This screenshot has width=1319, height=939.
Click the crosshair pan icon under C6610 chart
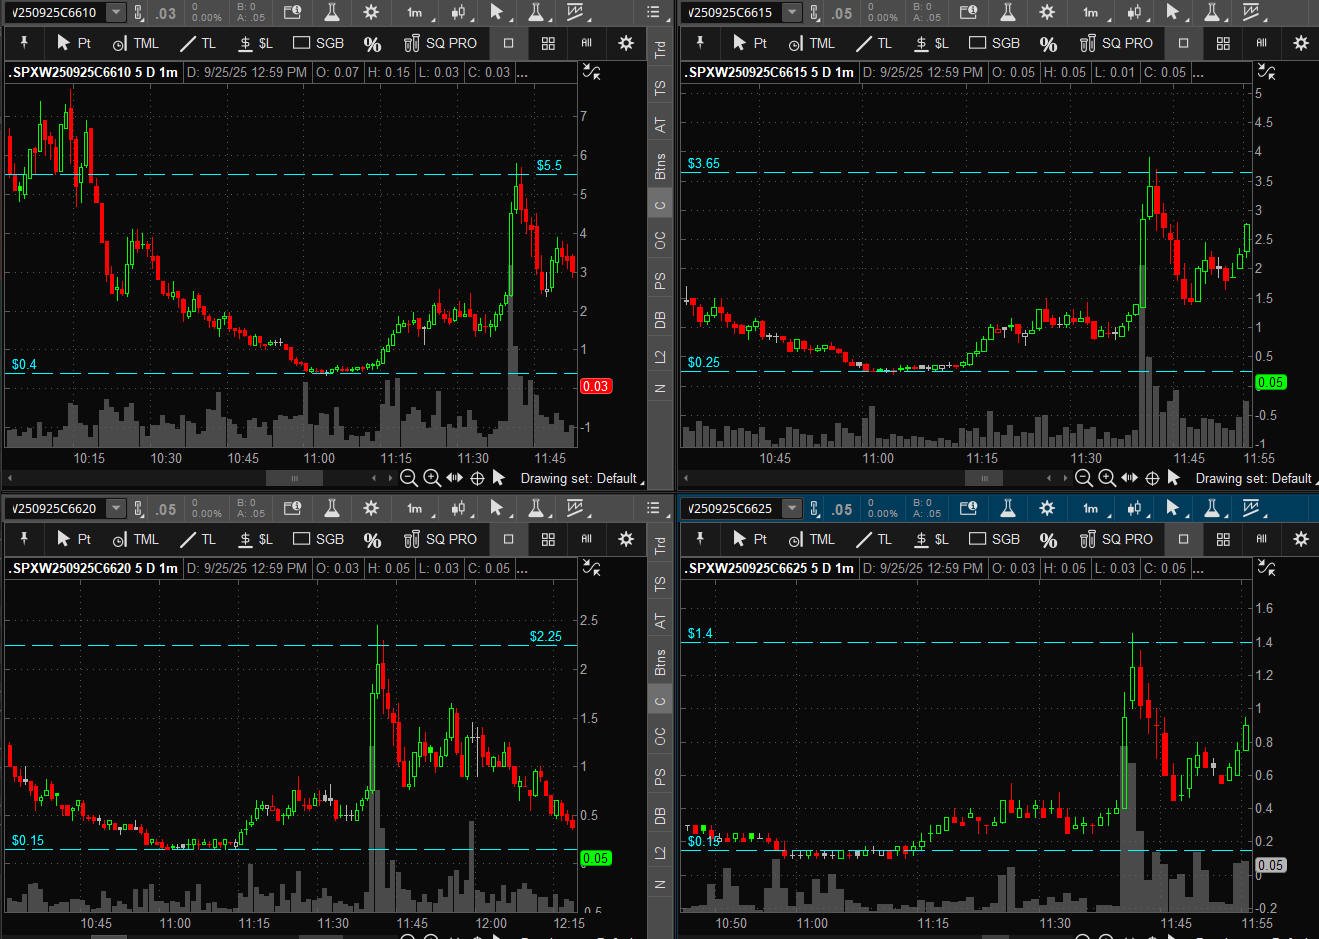(477, 478)
